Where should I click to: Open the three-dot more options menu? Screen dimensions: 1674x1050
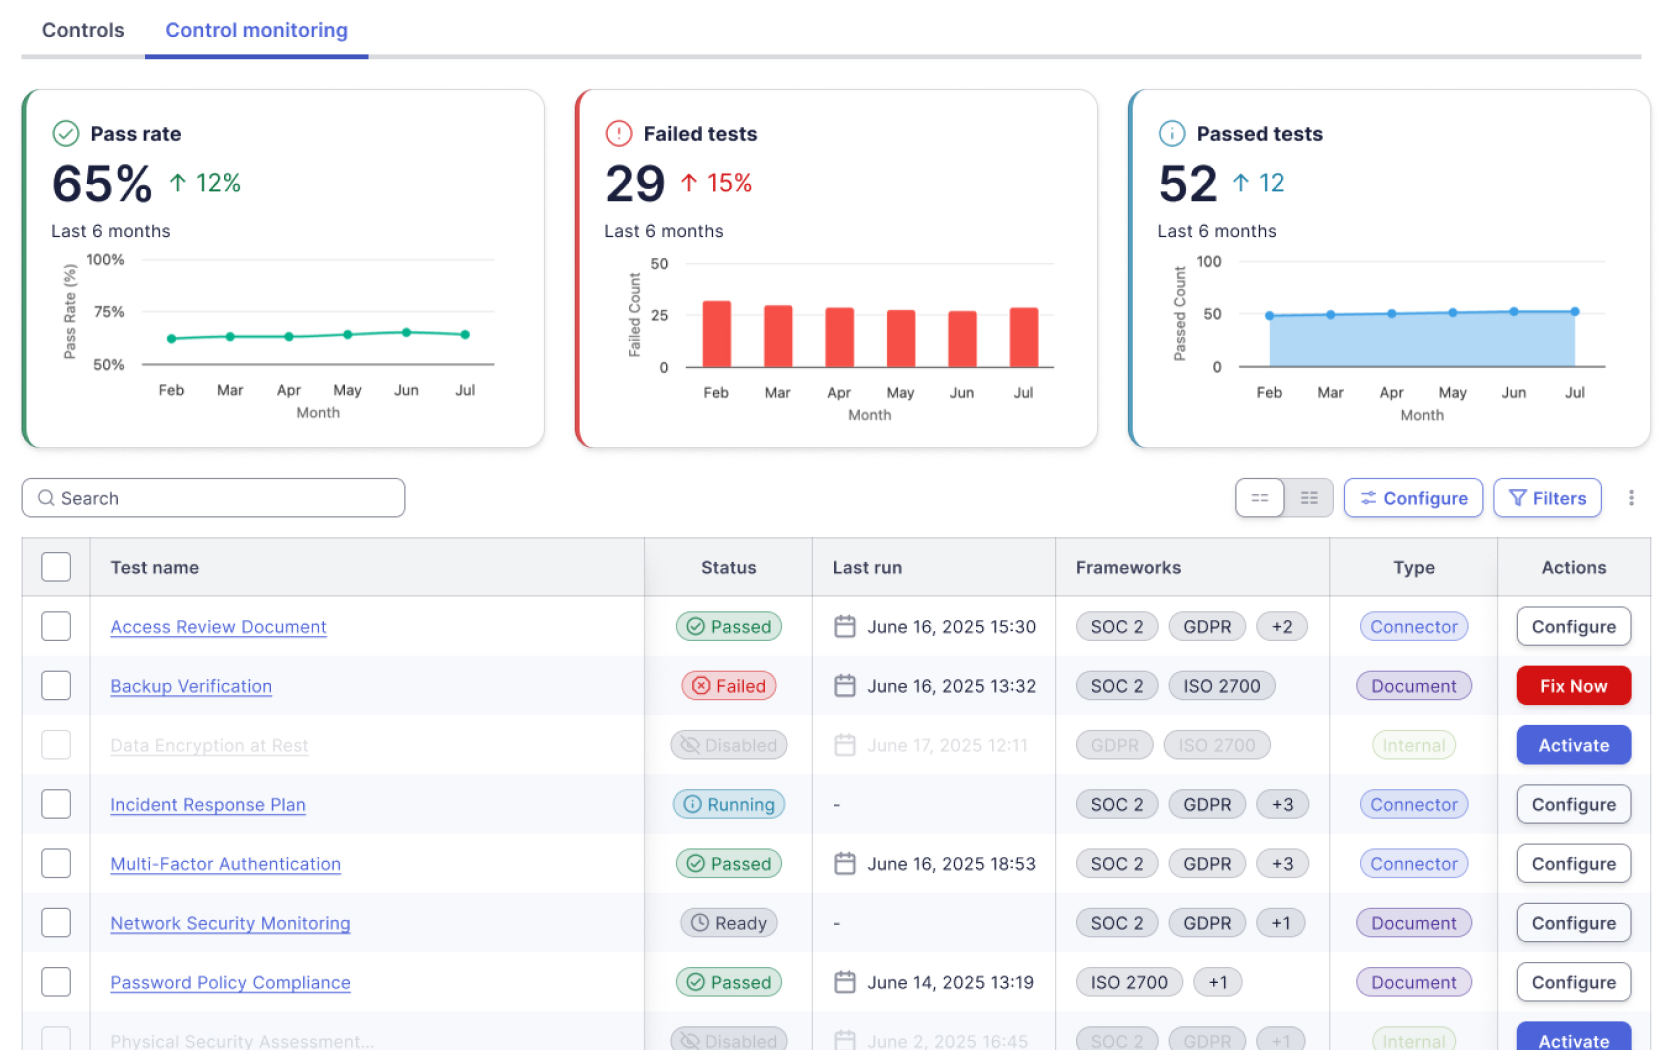pos(1630,498)
